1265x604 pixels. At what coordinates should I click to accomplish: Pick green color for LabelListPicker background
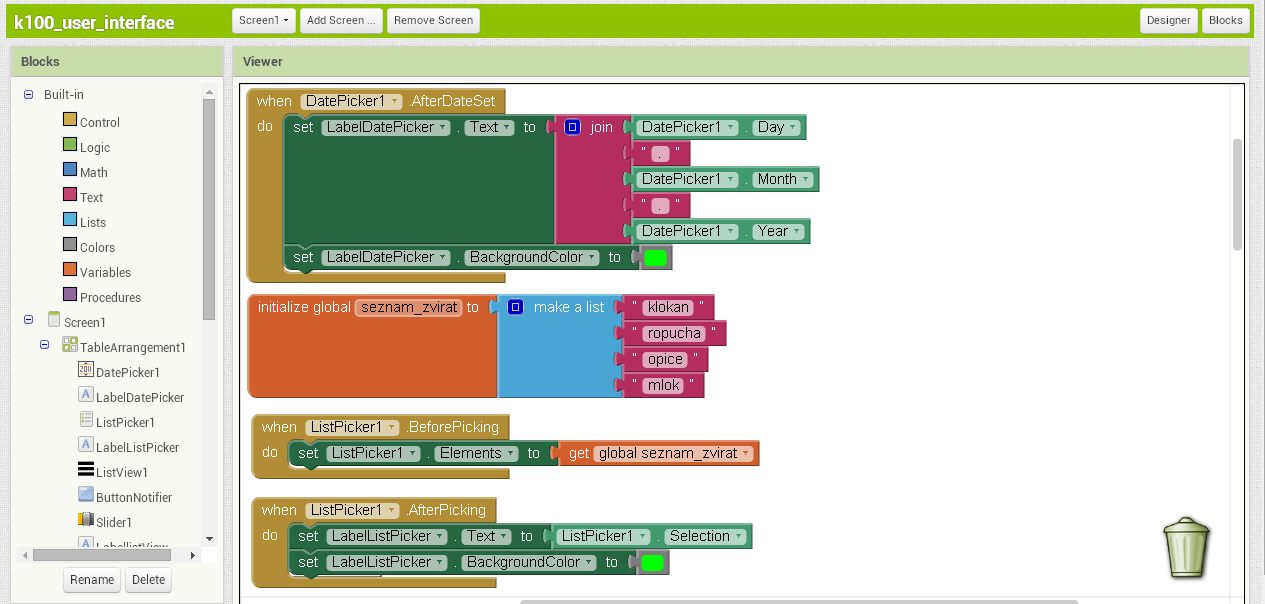tap(652, 563)
